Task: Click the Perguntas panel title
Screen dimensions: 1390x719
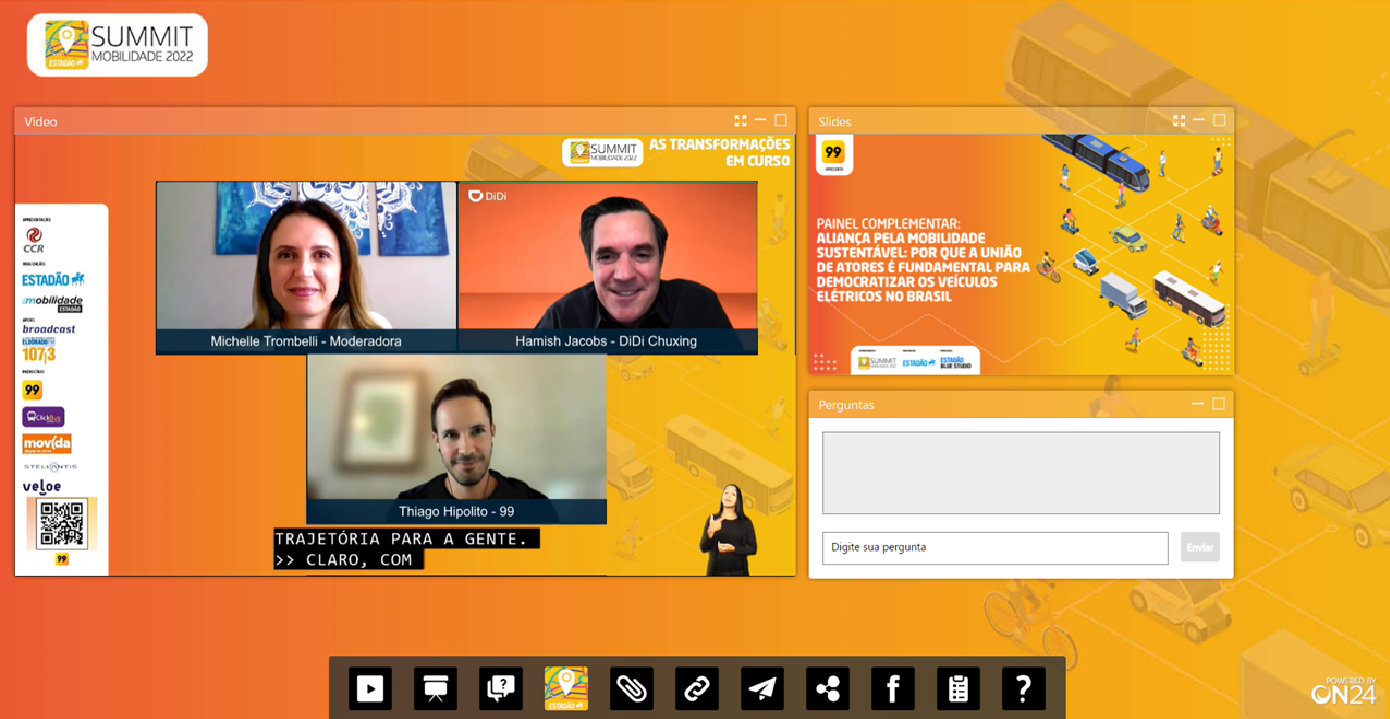Action: 846,405
